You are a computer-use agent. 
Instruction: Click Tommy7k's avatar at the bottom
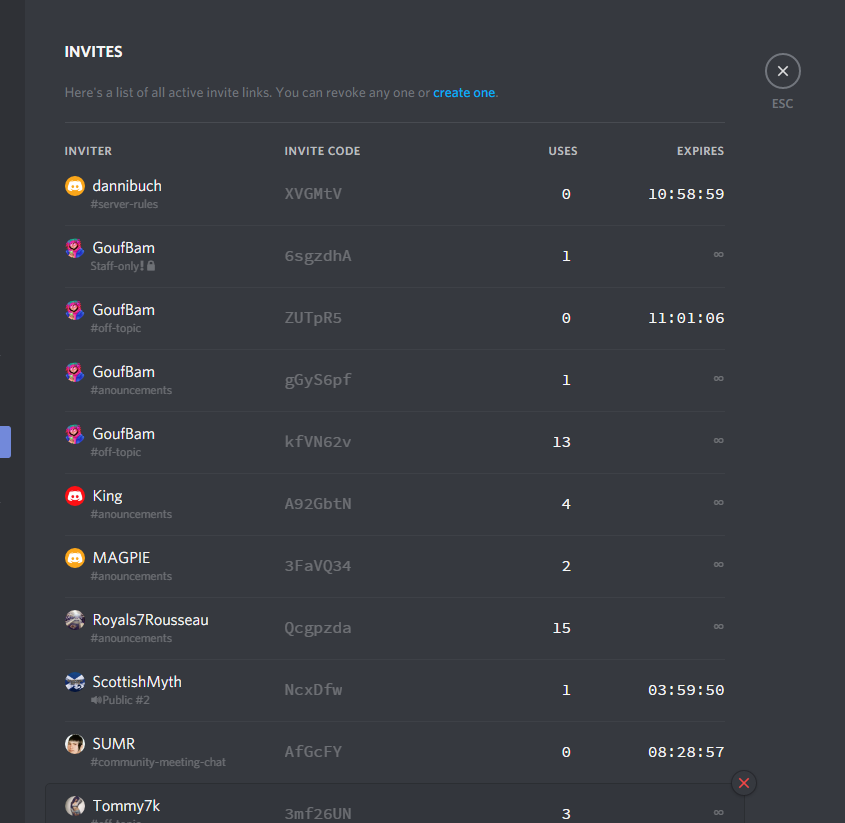coord(74,805)
